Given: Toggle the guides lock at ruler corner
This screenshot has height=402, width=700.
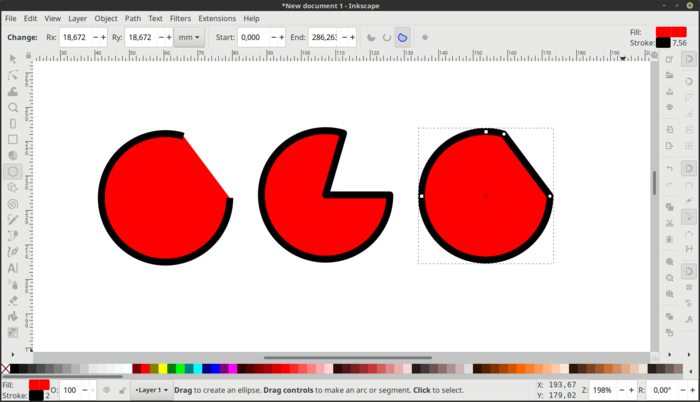Looking at the screenshot, I should coord(28,56).
